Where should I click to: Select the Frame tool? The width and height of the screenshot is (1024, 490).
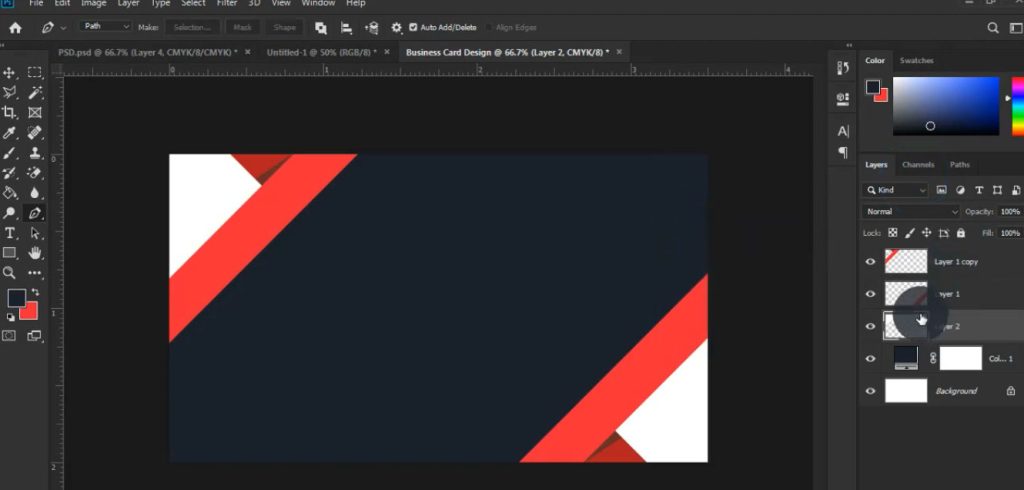coord(35,112)
